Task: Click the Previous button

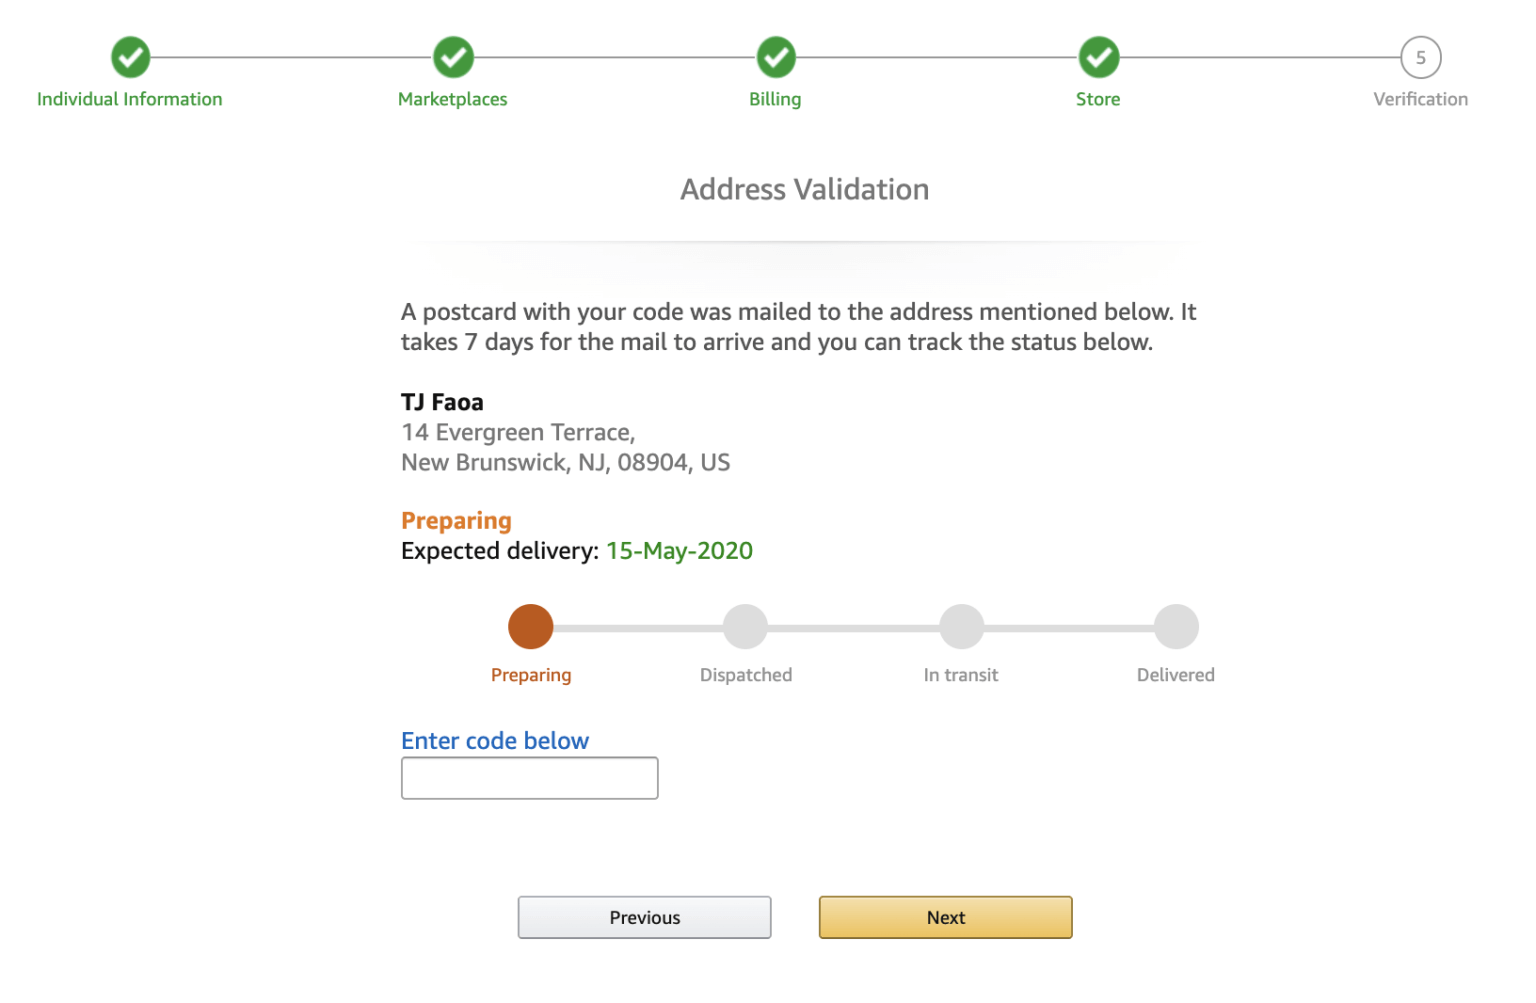Action: coord(644,917)
